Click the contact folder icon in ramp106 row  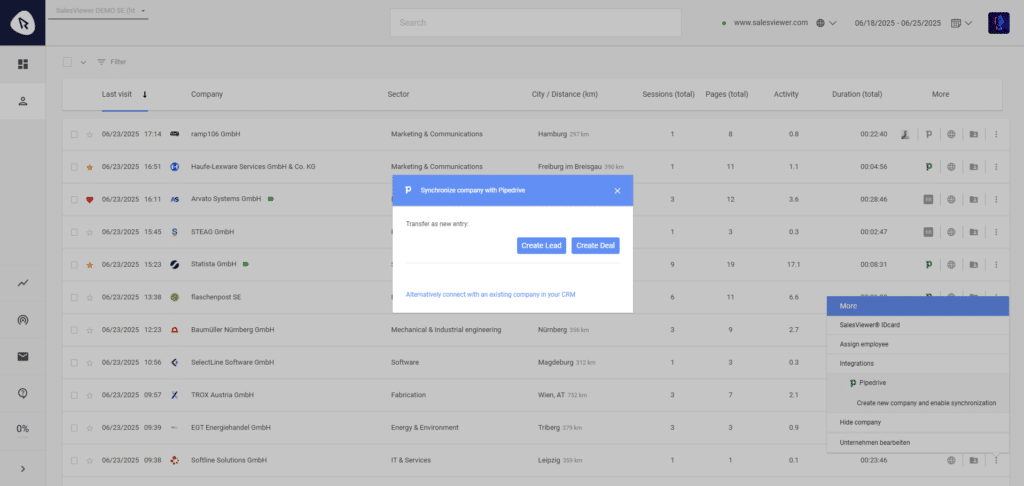[974, 134]
